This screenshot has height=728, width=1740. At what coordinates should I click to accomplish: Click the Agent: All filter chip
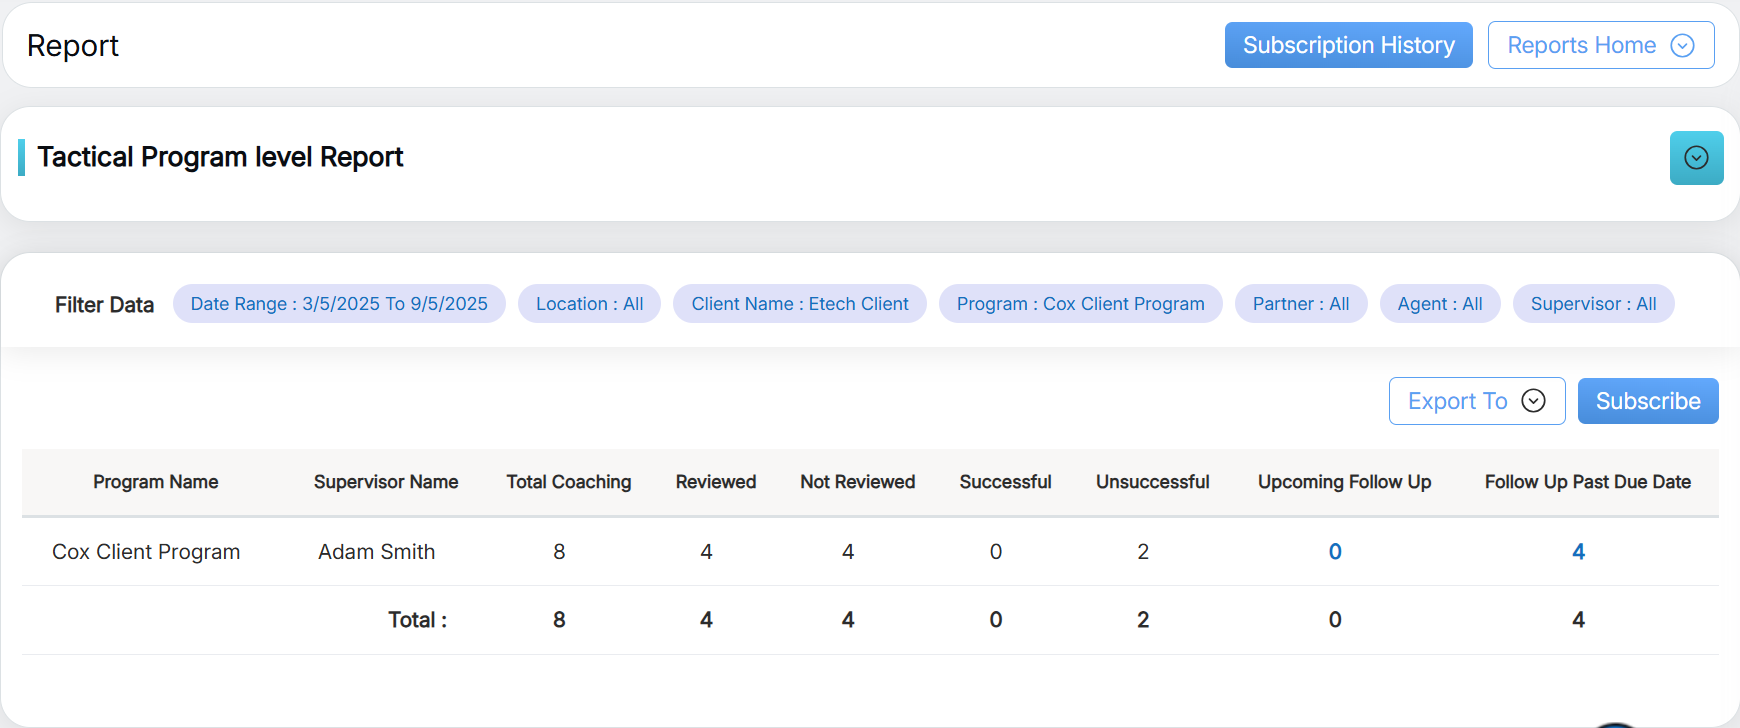tap(1439, 304)
